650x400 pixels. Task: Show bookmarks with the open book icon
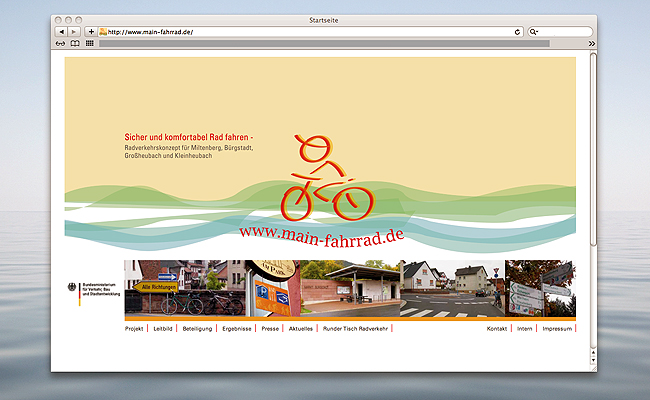75,44
